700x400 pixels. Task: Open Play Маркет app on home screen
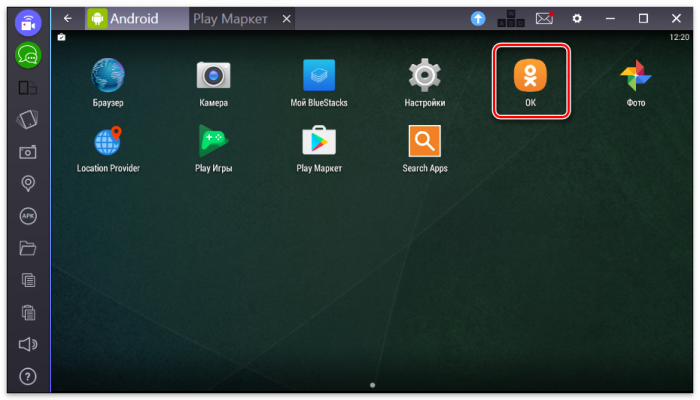coord(319,141)
